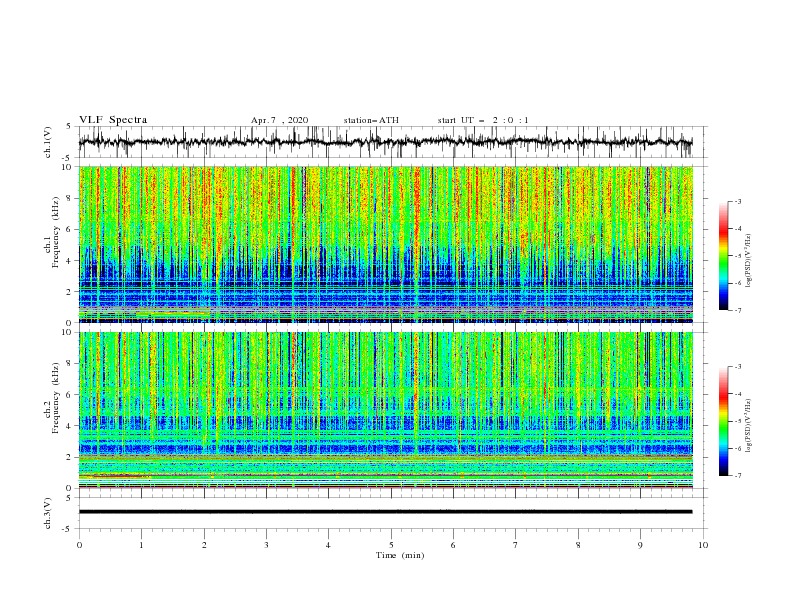792x612 pixels.
Task: Click the "2" tick on the time axis
Action: [x=204, y=545]
